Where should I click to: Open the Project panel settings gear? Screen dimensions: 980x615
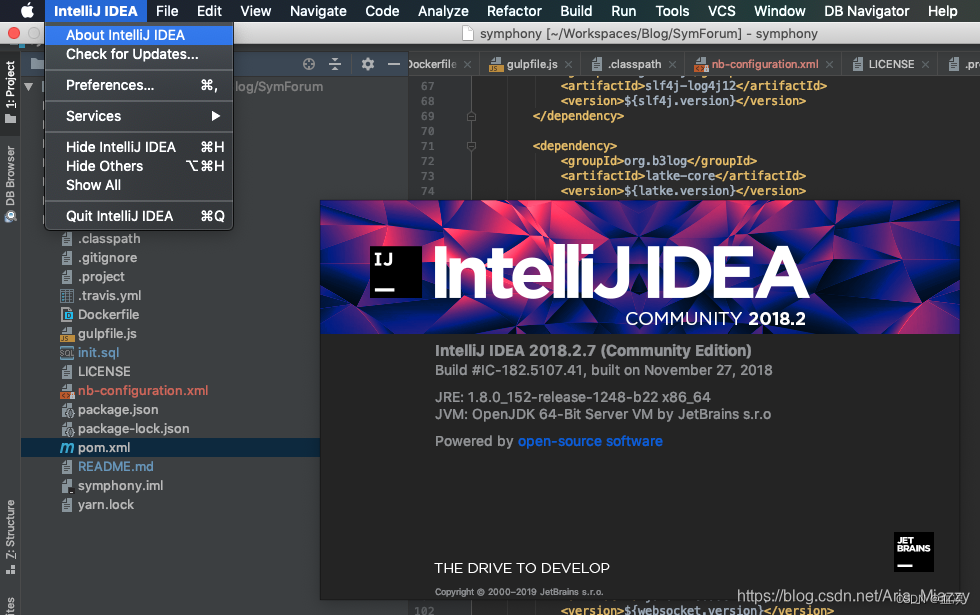368,64
